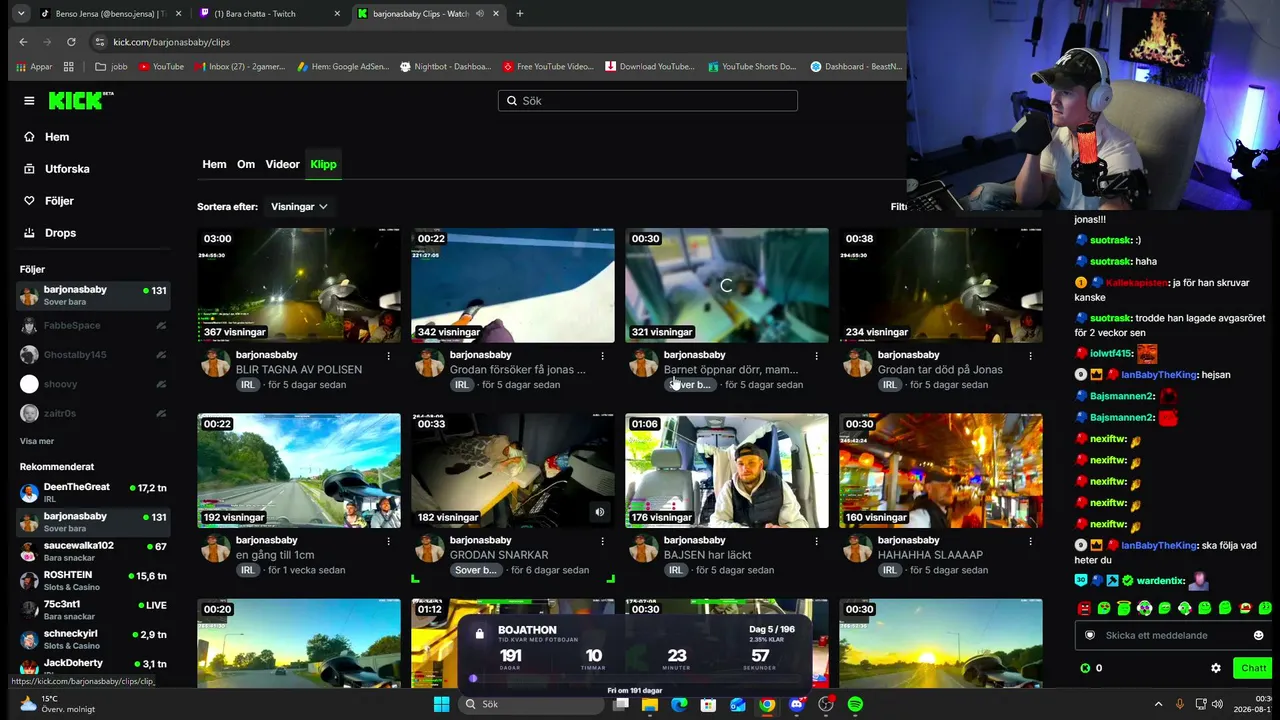The width and height of the screenshot is (1280, 720).
Task: Open the Windows Start menu
Action: pos(441,704)
